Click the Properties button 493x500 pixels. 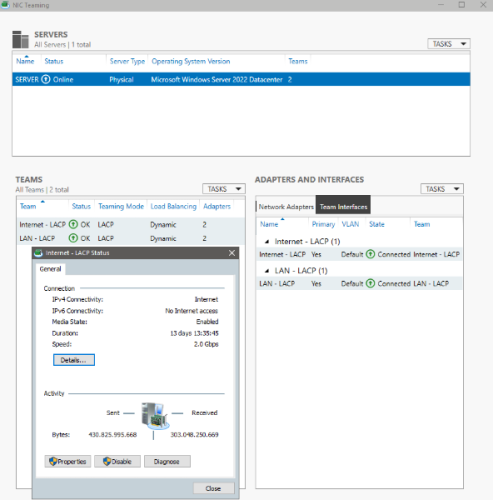[x=68, y=461]
